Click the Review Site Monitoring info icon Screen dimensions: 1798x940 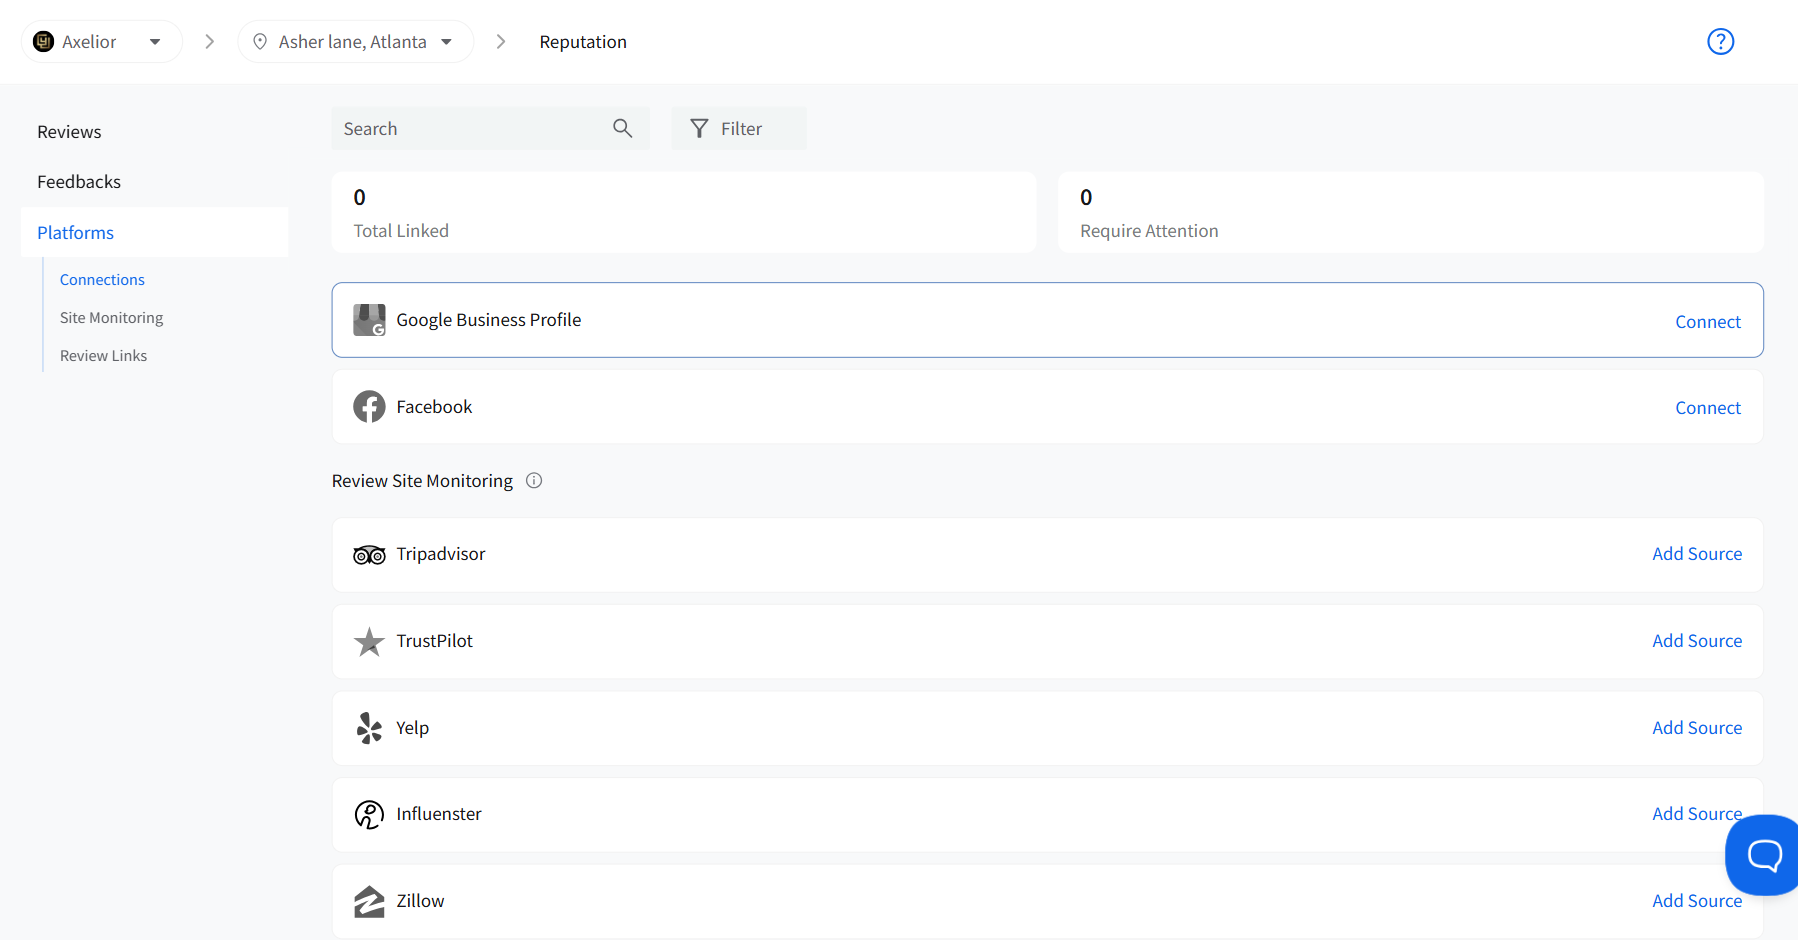click(534, 481)
